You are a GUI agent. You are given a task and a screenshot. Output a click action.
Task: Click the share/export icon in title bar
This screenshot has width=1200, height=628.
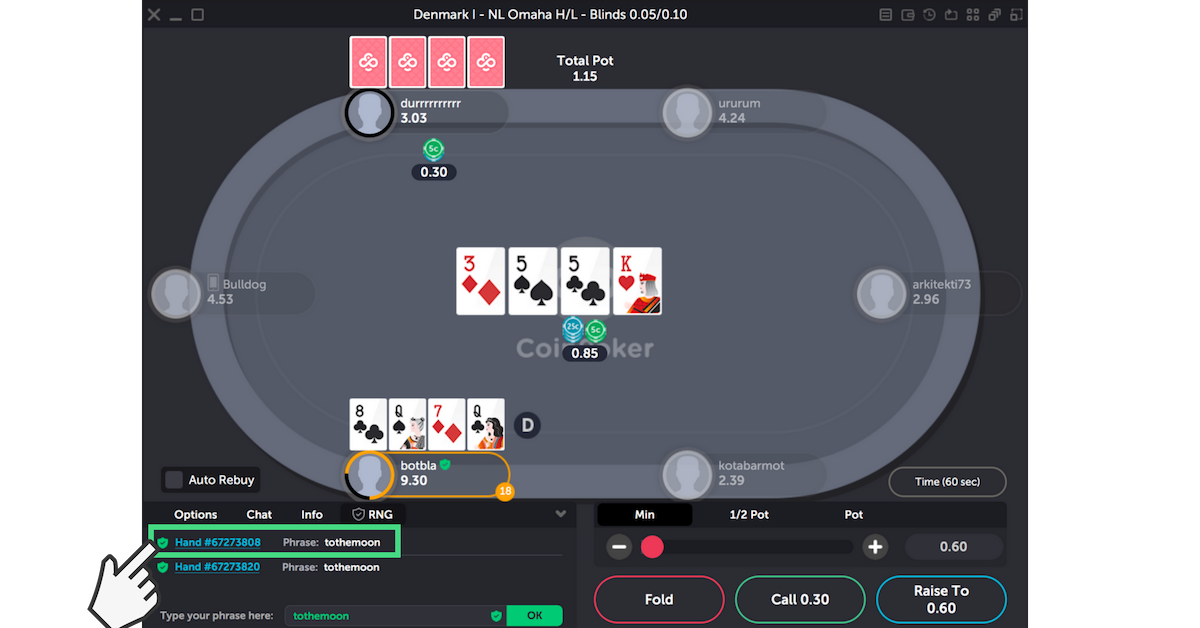(x=951, y=14)
